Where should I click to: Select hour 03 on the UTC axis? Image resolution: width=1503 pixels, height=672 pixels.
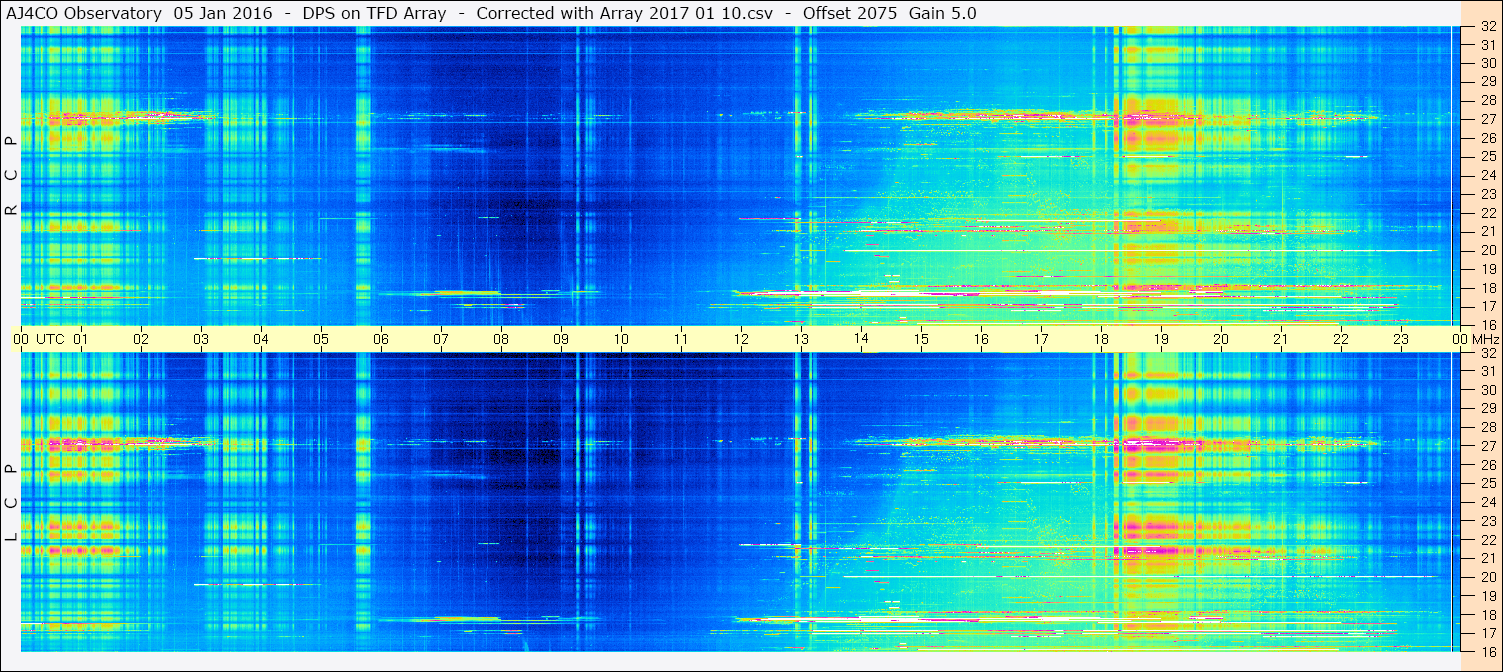[x=201, y=339]
